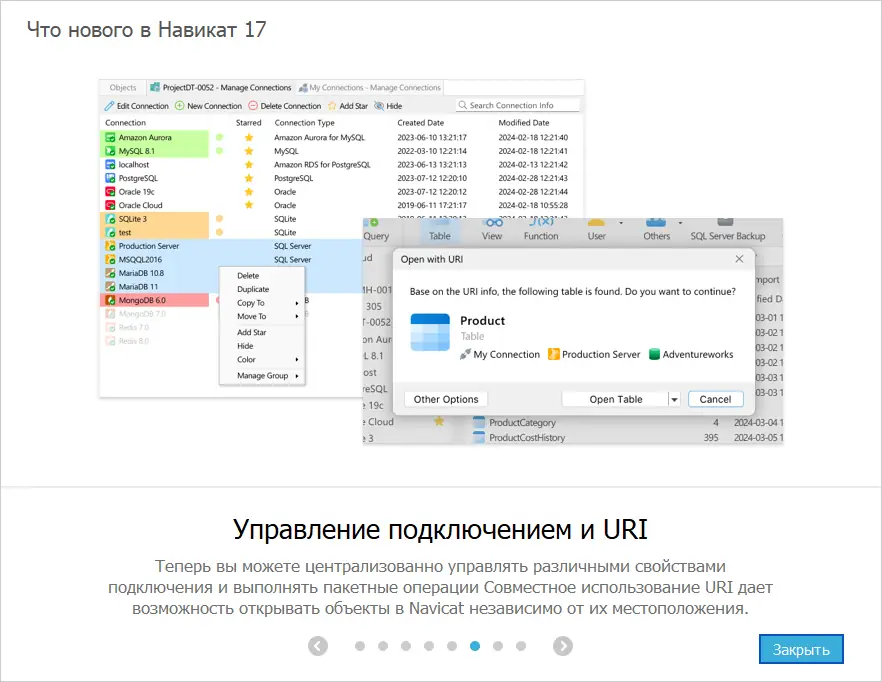Click the Закрыть button

(801, 649)
